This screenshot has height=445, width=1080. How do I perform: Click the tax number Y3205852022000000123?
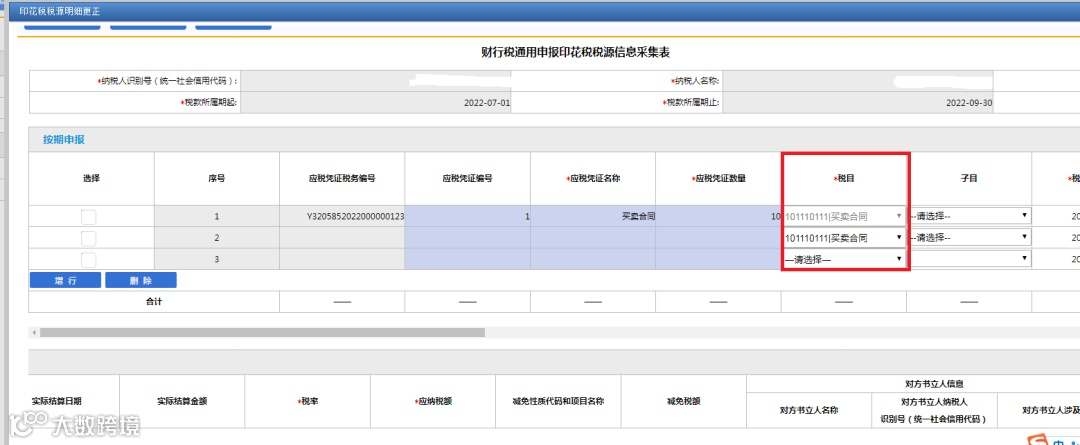point(355,216)
